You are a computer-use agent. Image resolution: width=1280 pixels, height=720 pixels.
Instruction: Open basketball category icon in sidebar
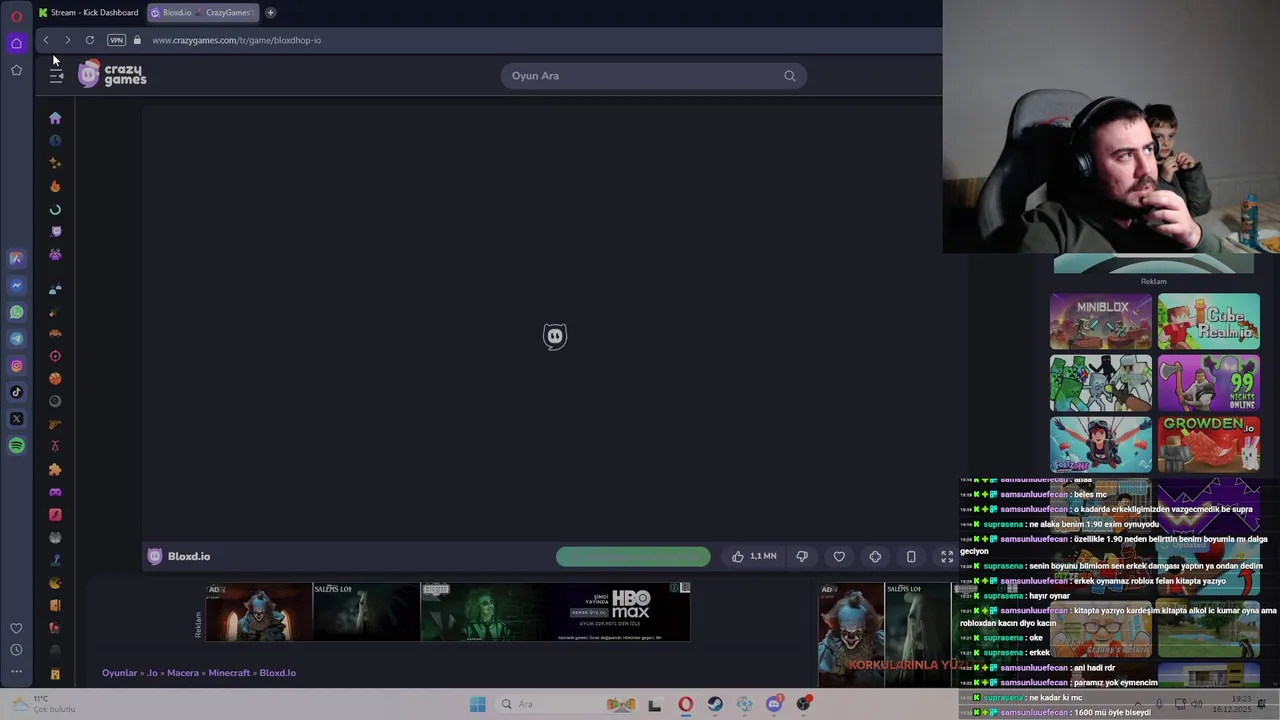coord(55,378)
